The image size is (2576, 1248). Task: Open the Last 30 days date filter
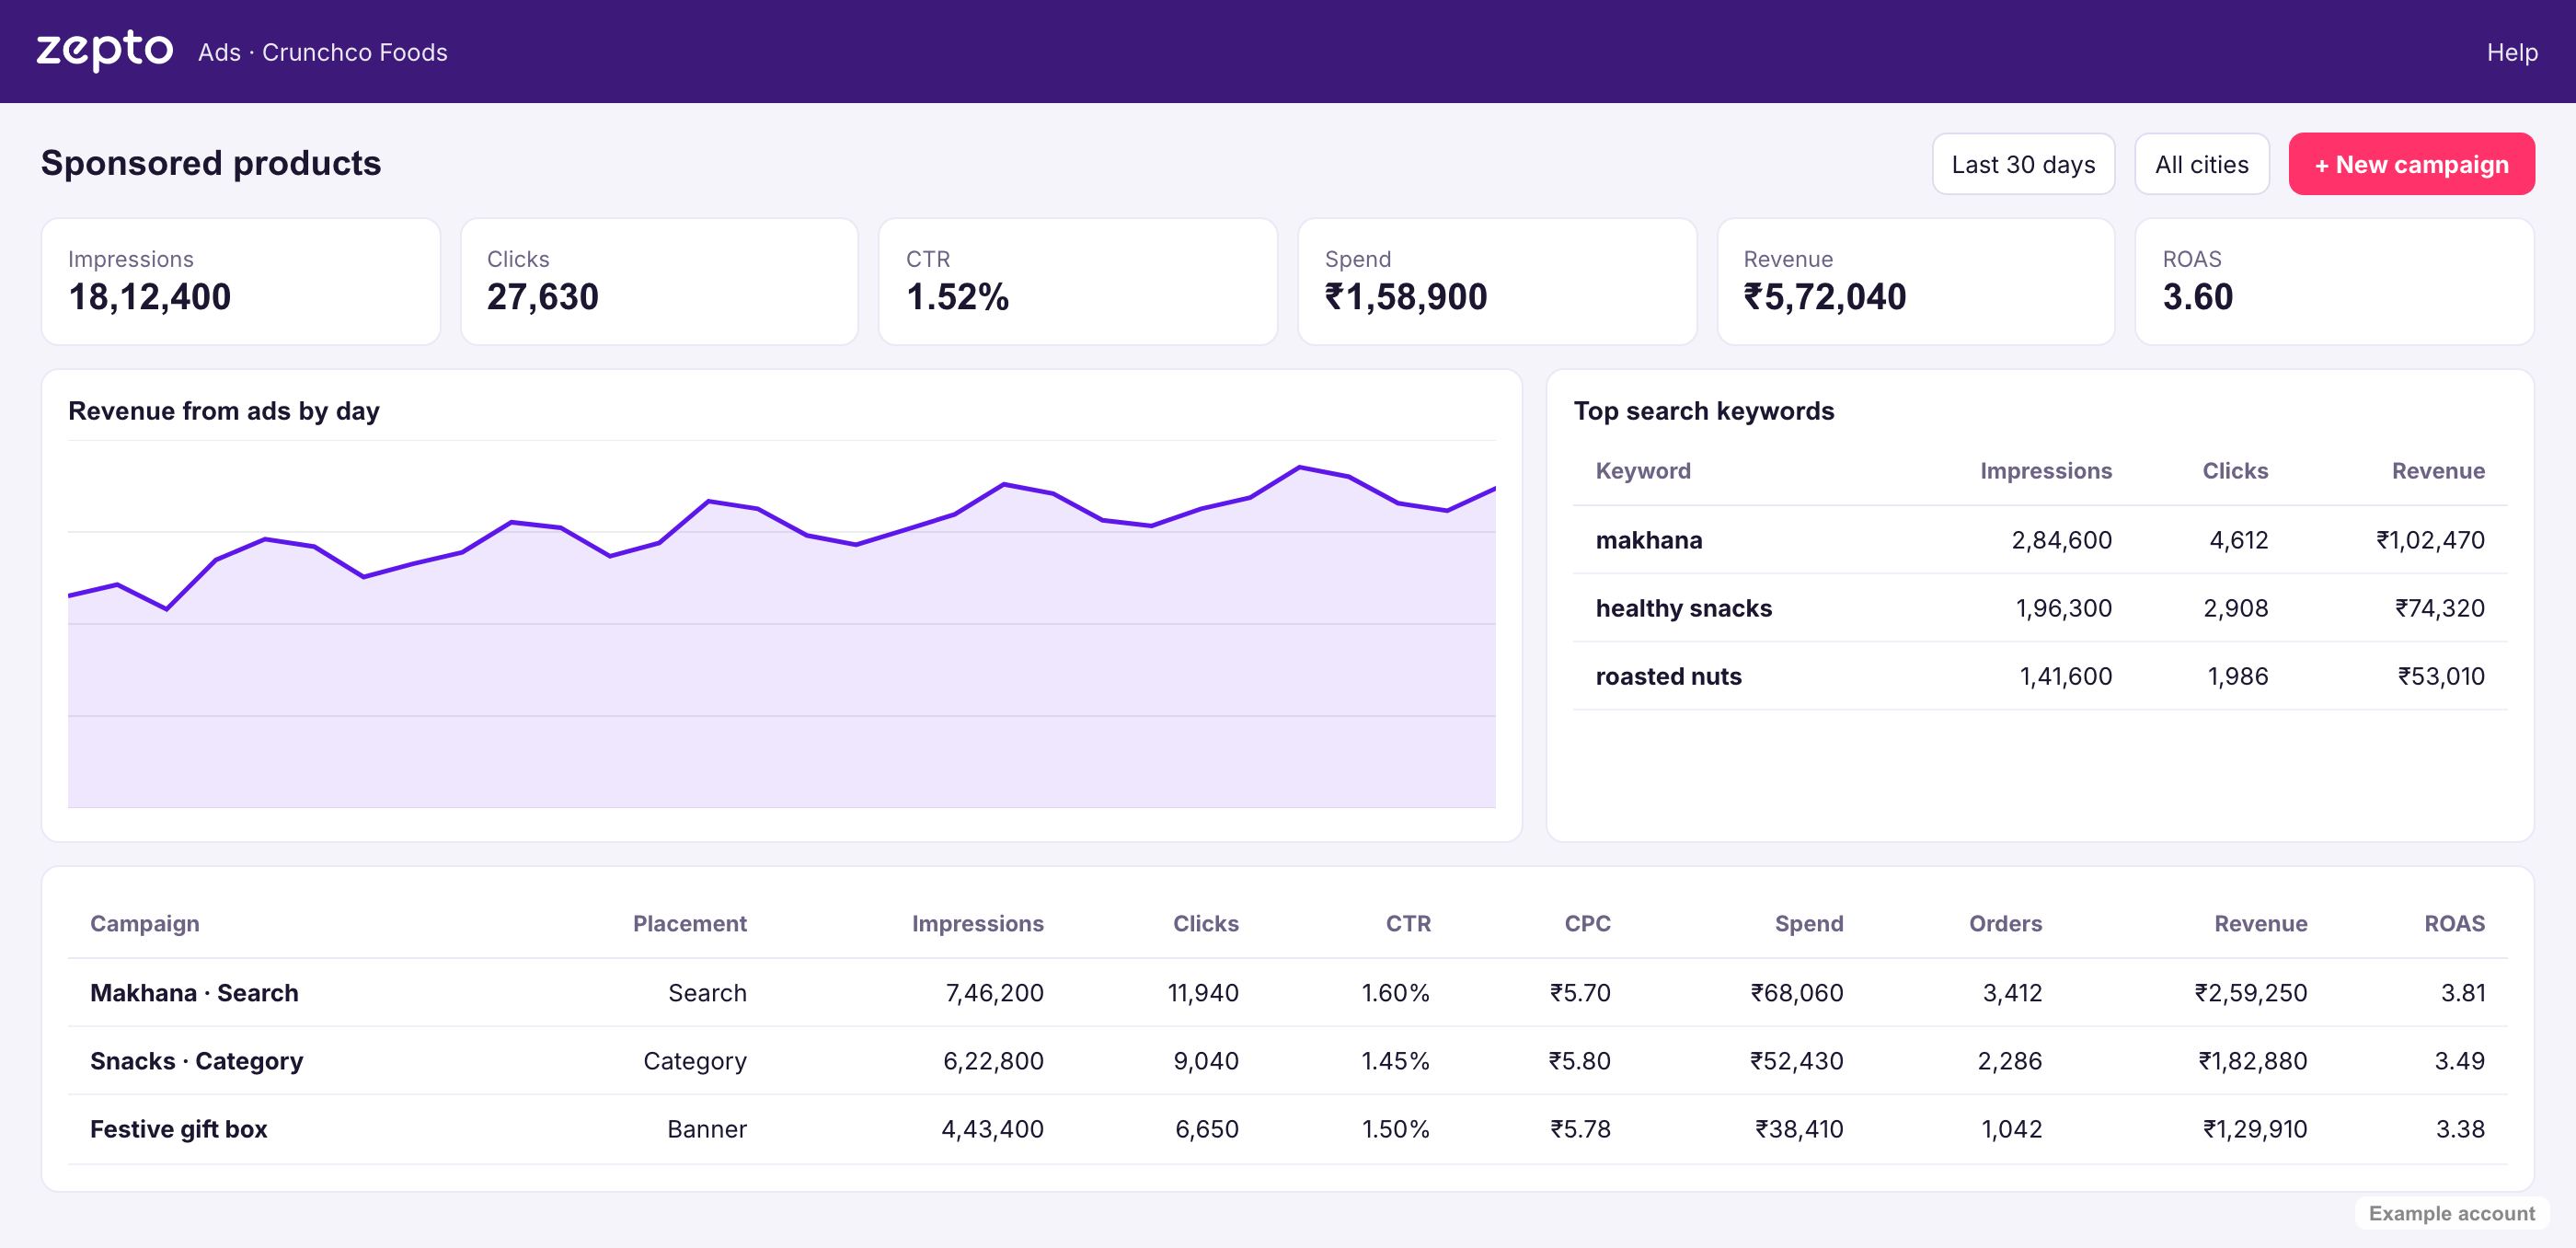point(2023,164)
